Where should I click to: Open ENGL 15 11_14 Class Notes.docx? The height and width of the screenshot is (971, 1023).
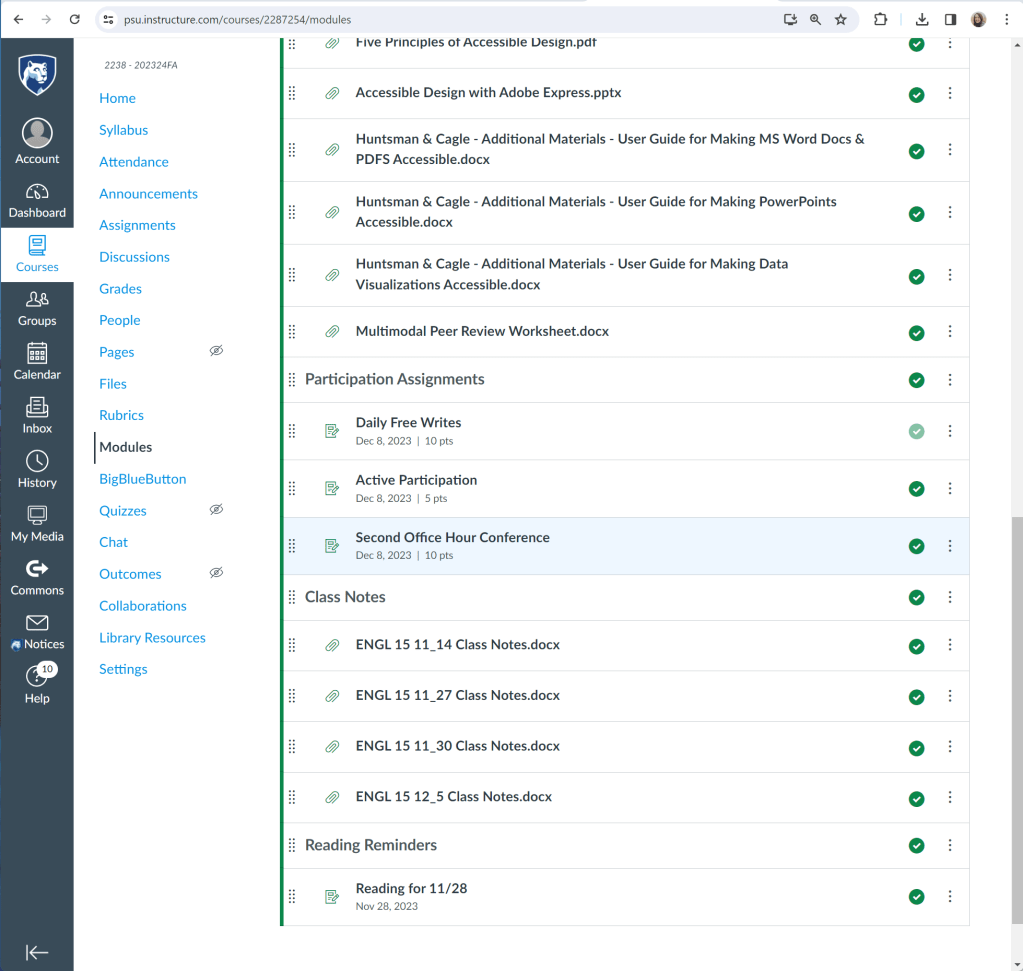(457, 645)
